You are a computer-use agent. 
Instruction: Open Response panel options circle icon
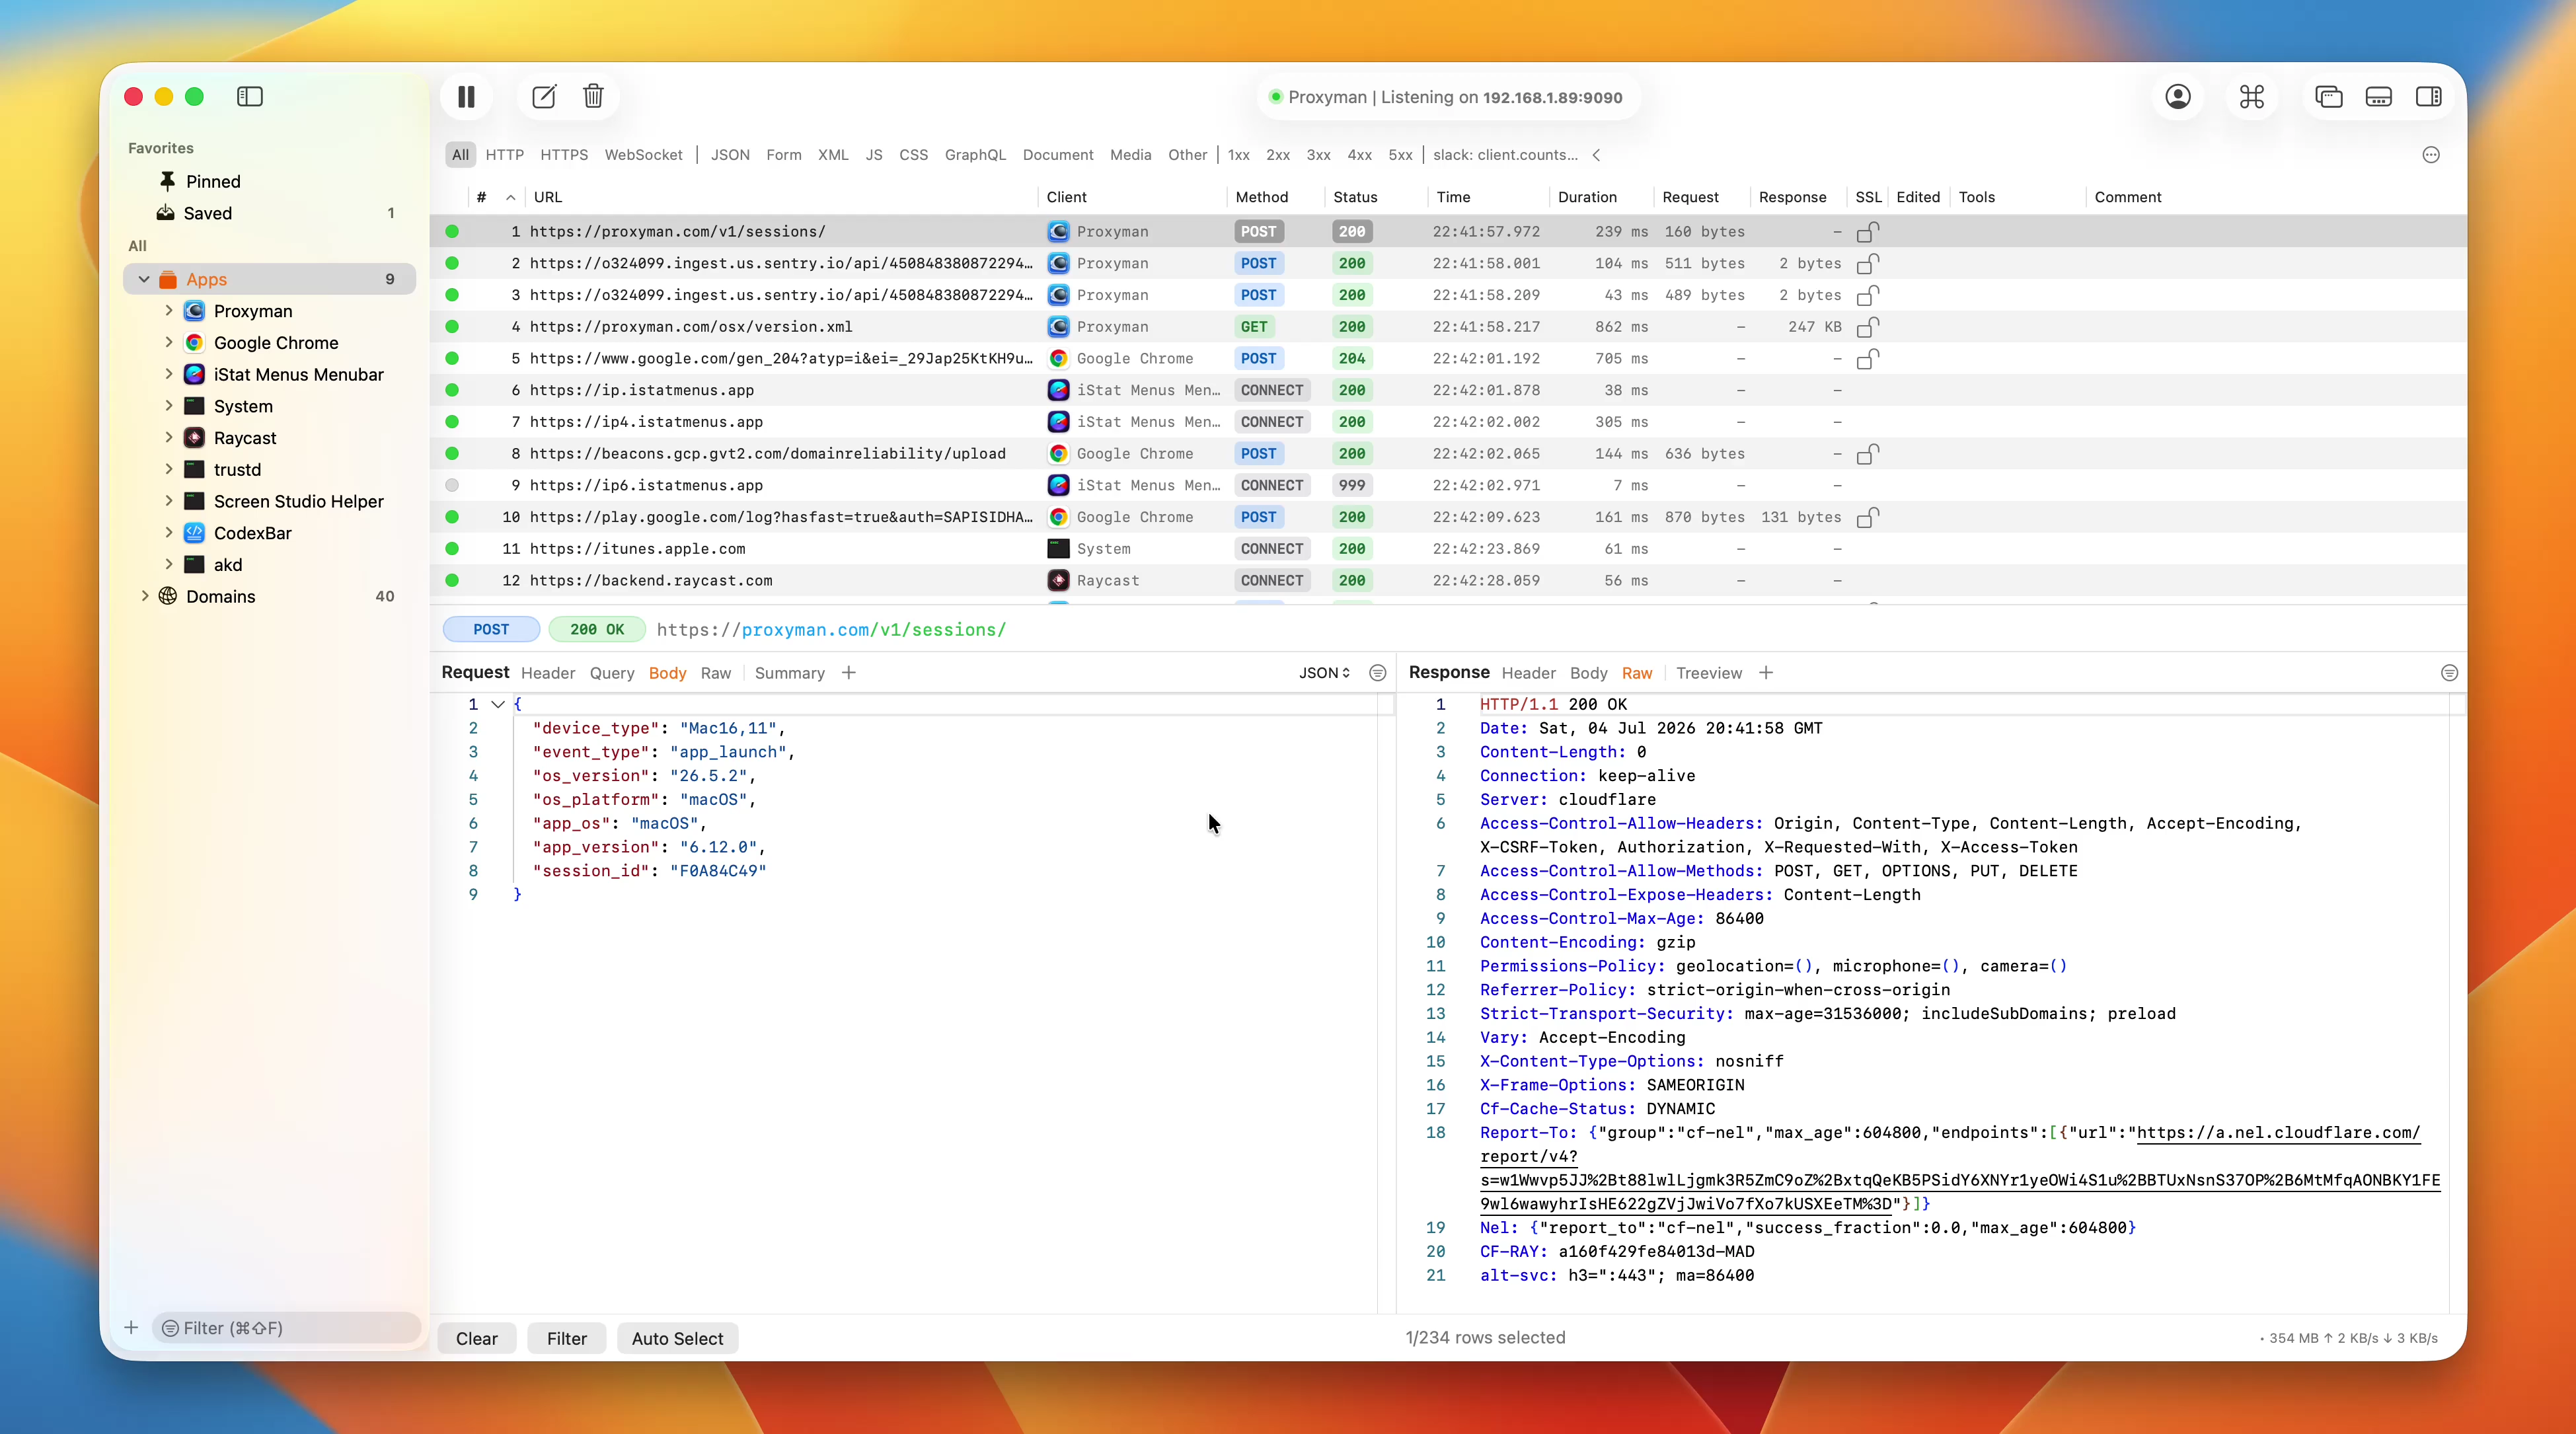2449,673
